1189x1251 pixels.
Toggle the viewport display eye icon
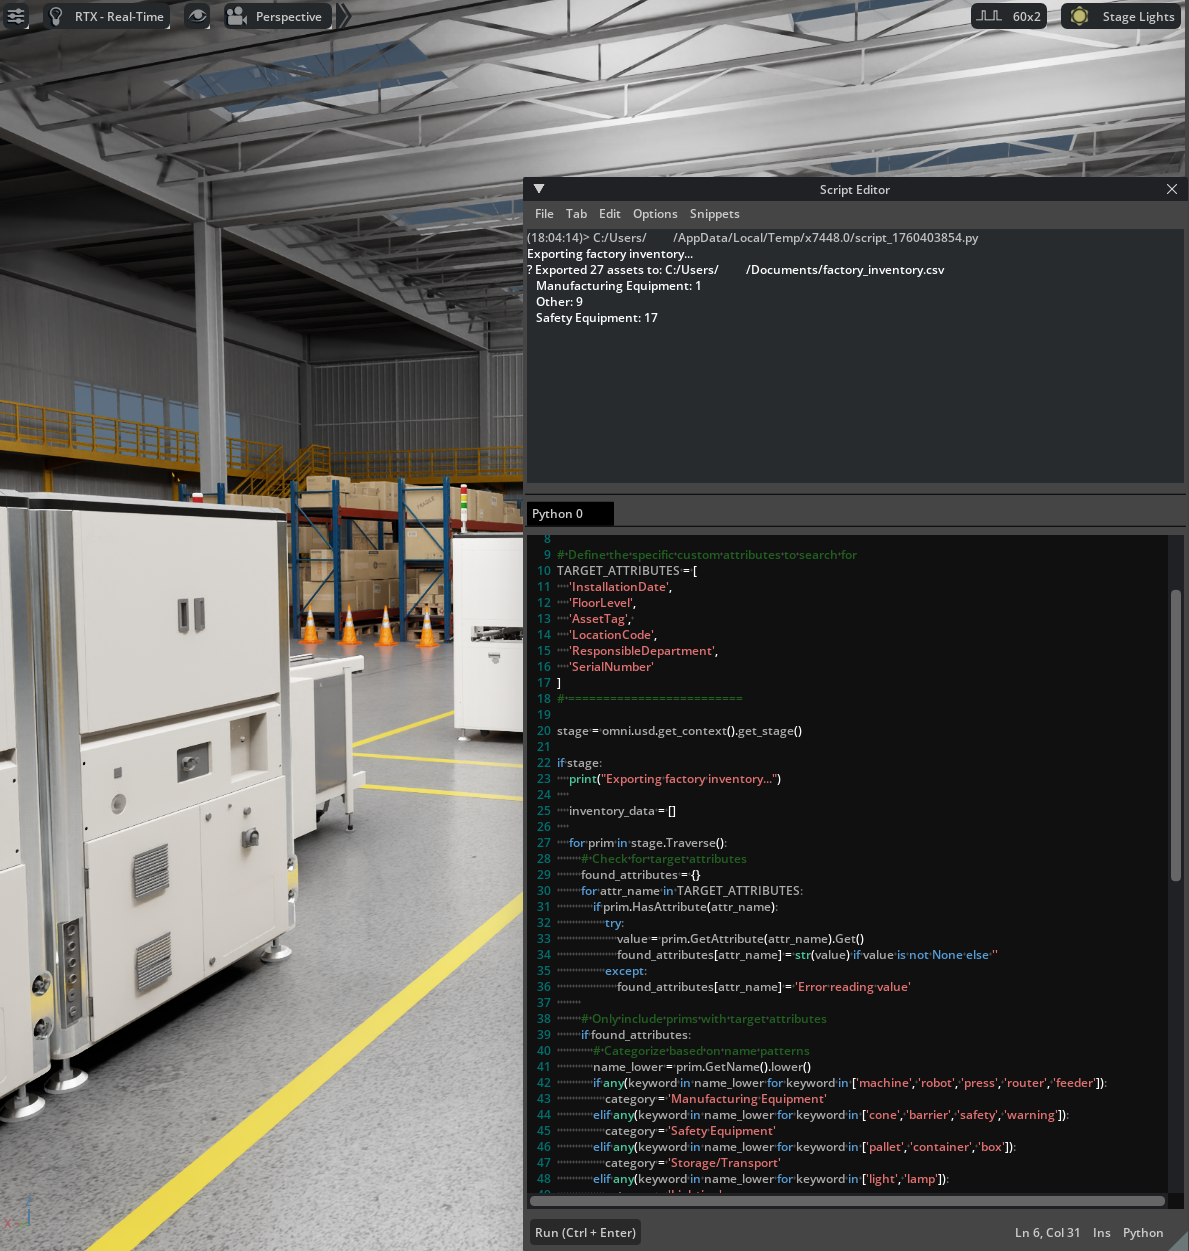198,16
